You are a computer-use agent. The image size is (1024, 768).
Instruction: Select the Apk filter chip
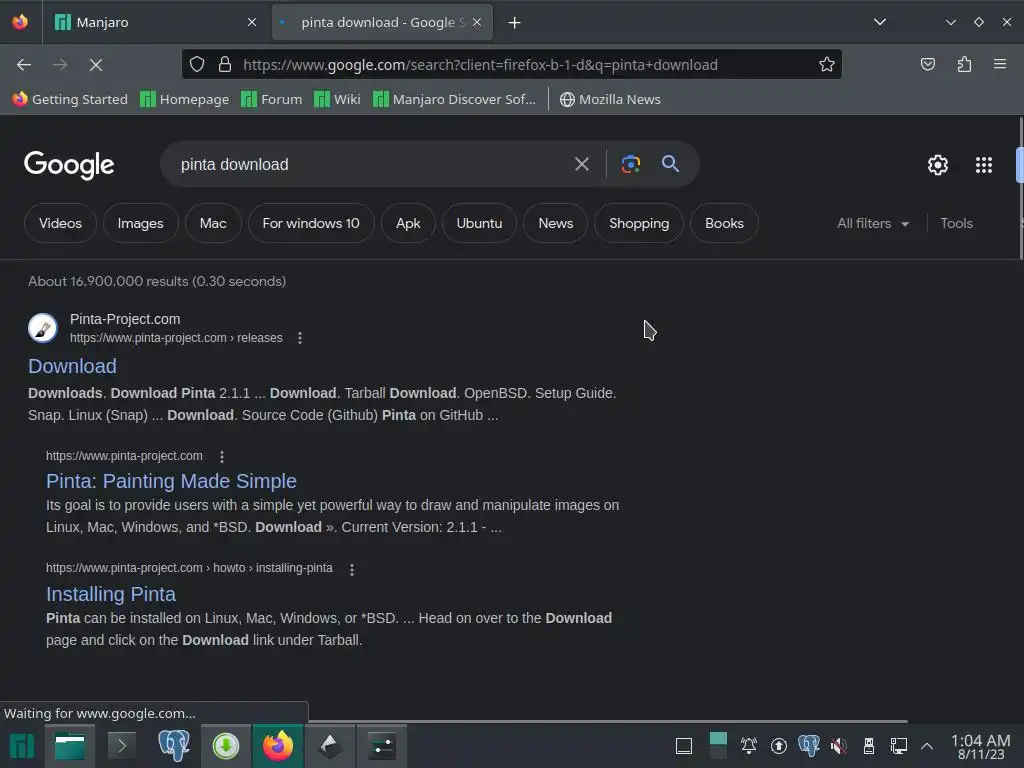(x=408, y=223)
